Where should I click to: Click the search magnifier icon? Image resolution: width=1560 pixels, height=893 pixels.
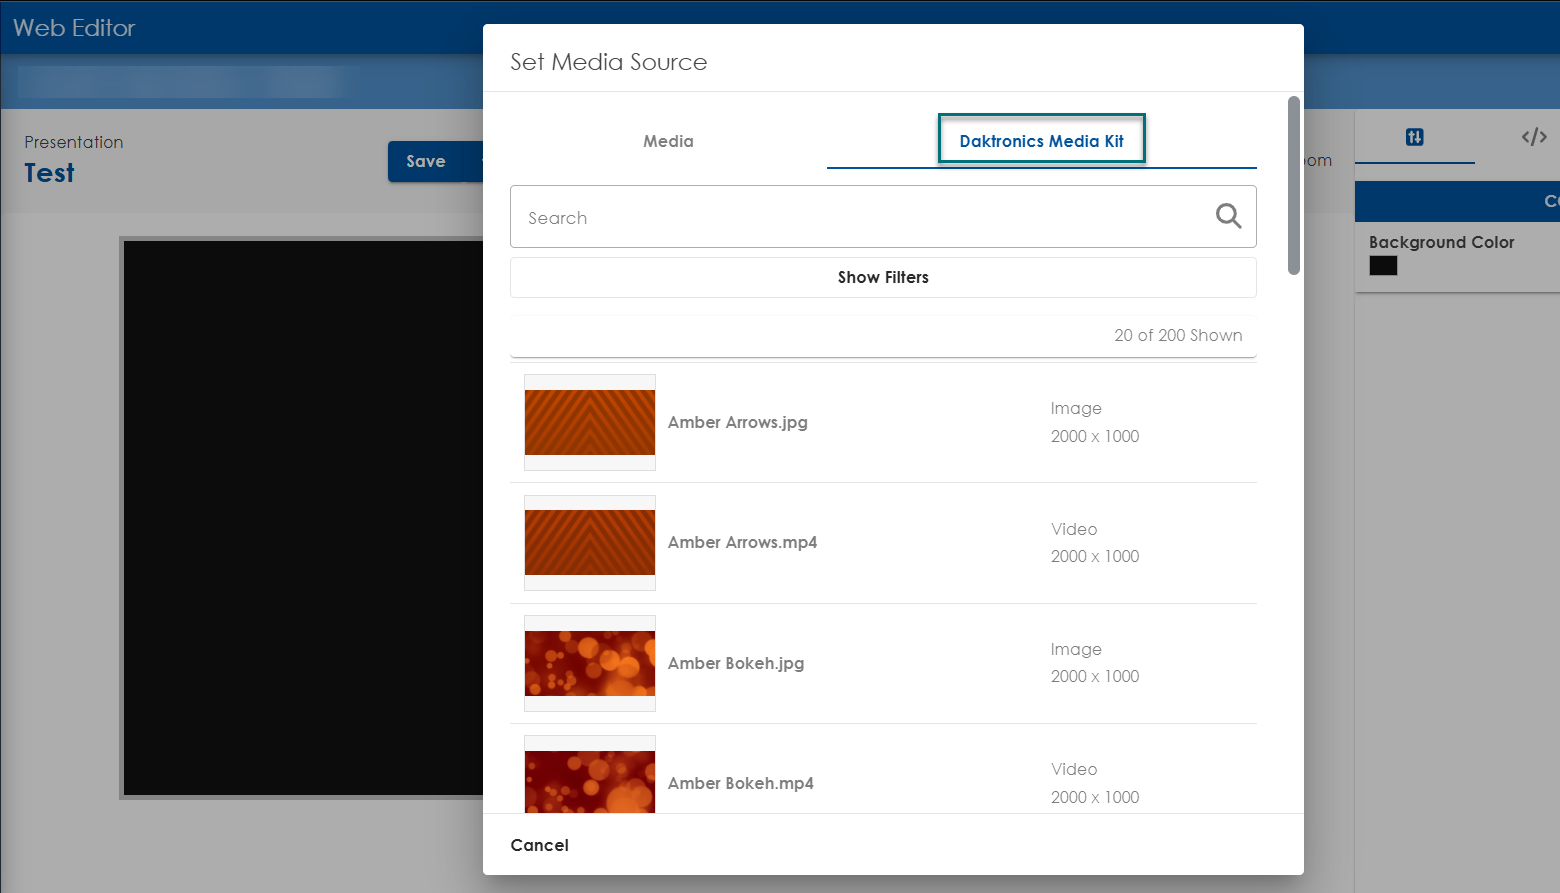coord(1228,216)
